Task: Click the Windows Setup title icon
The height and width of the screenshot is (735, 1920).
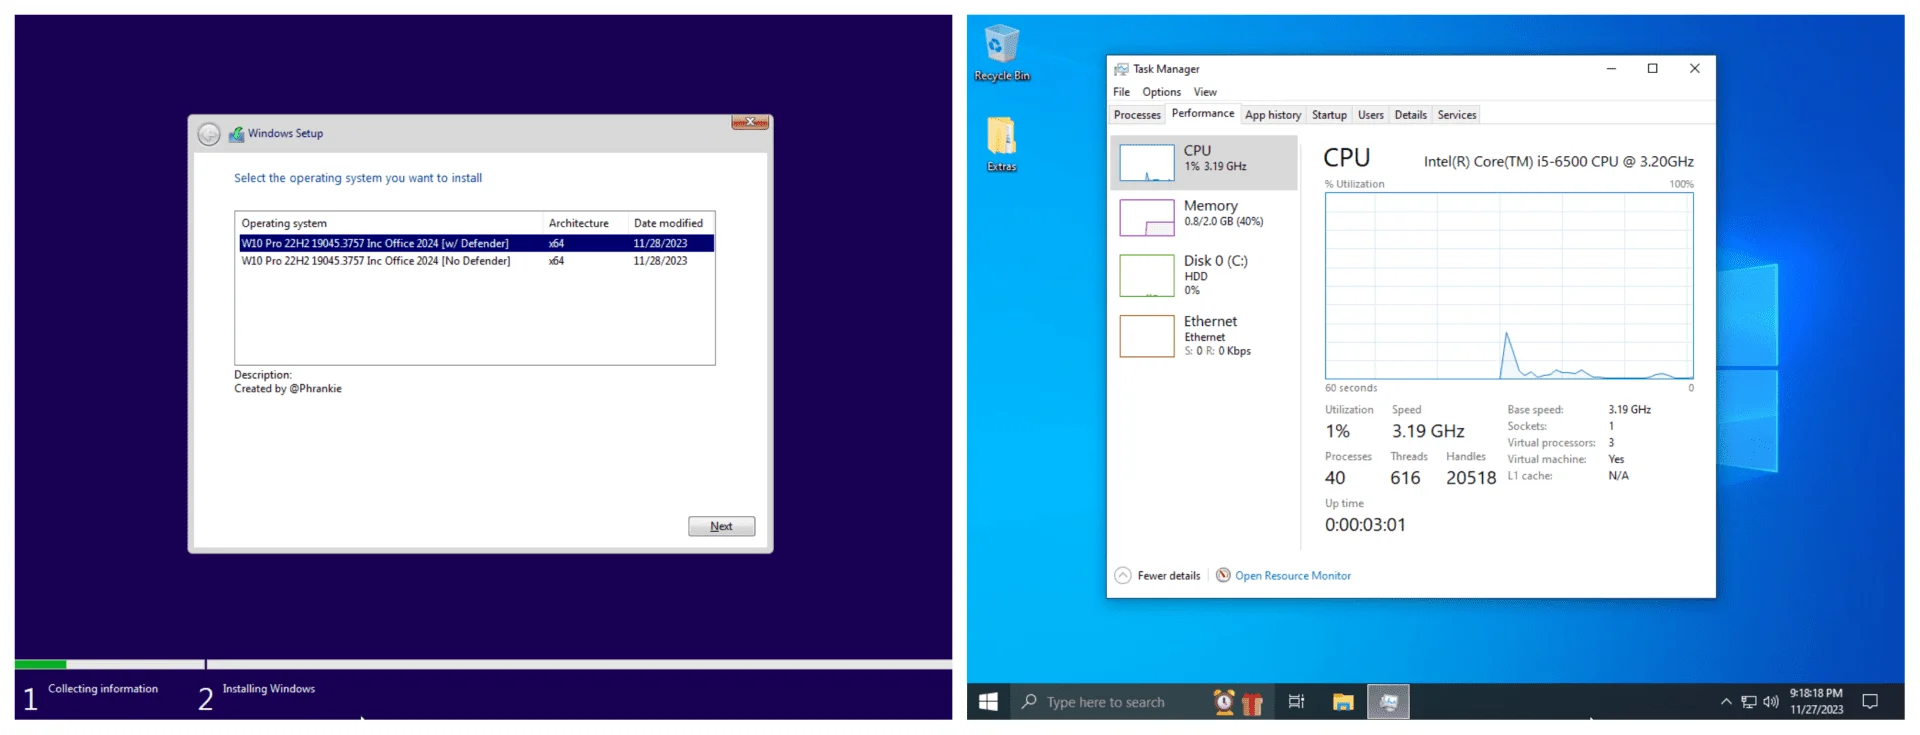Action: [x=236, y=134]
